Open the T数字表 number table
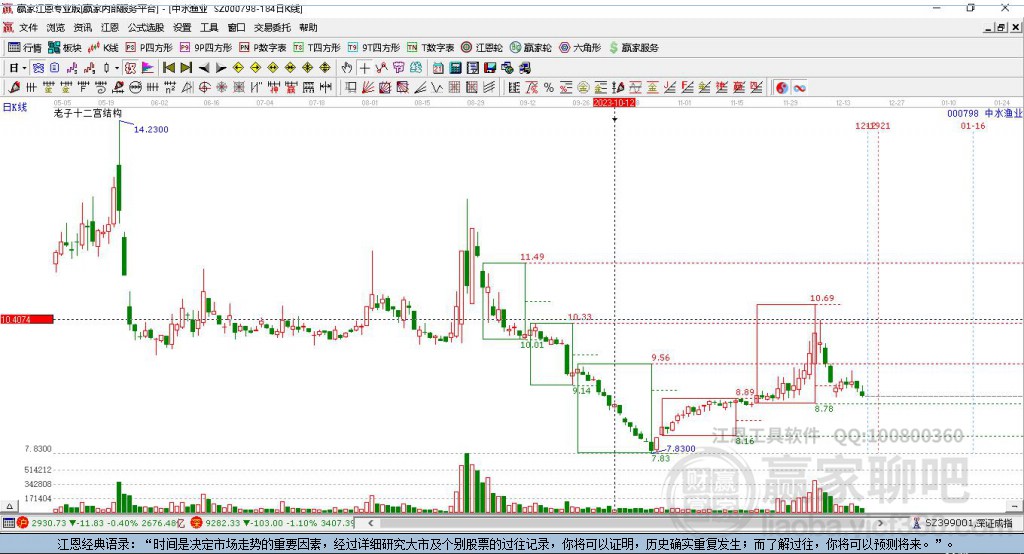Viewport: 1024px width, 554px height. (x=430, y=48)
